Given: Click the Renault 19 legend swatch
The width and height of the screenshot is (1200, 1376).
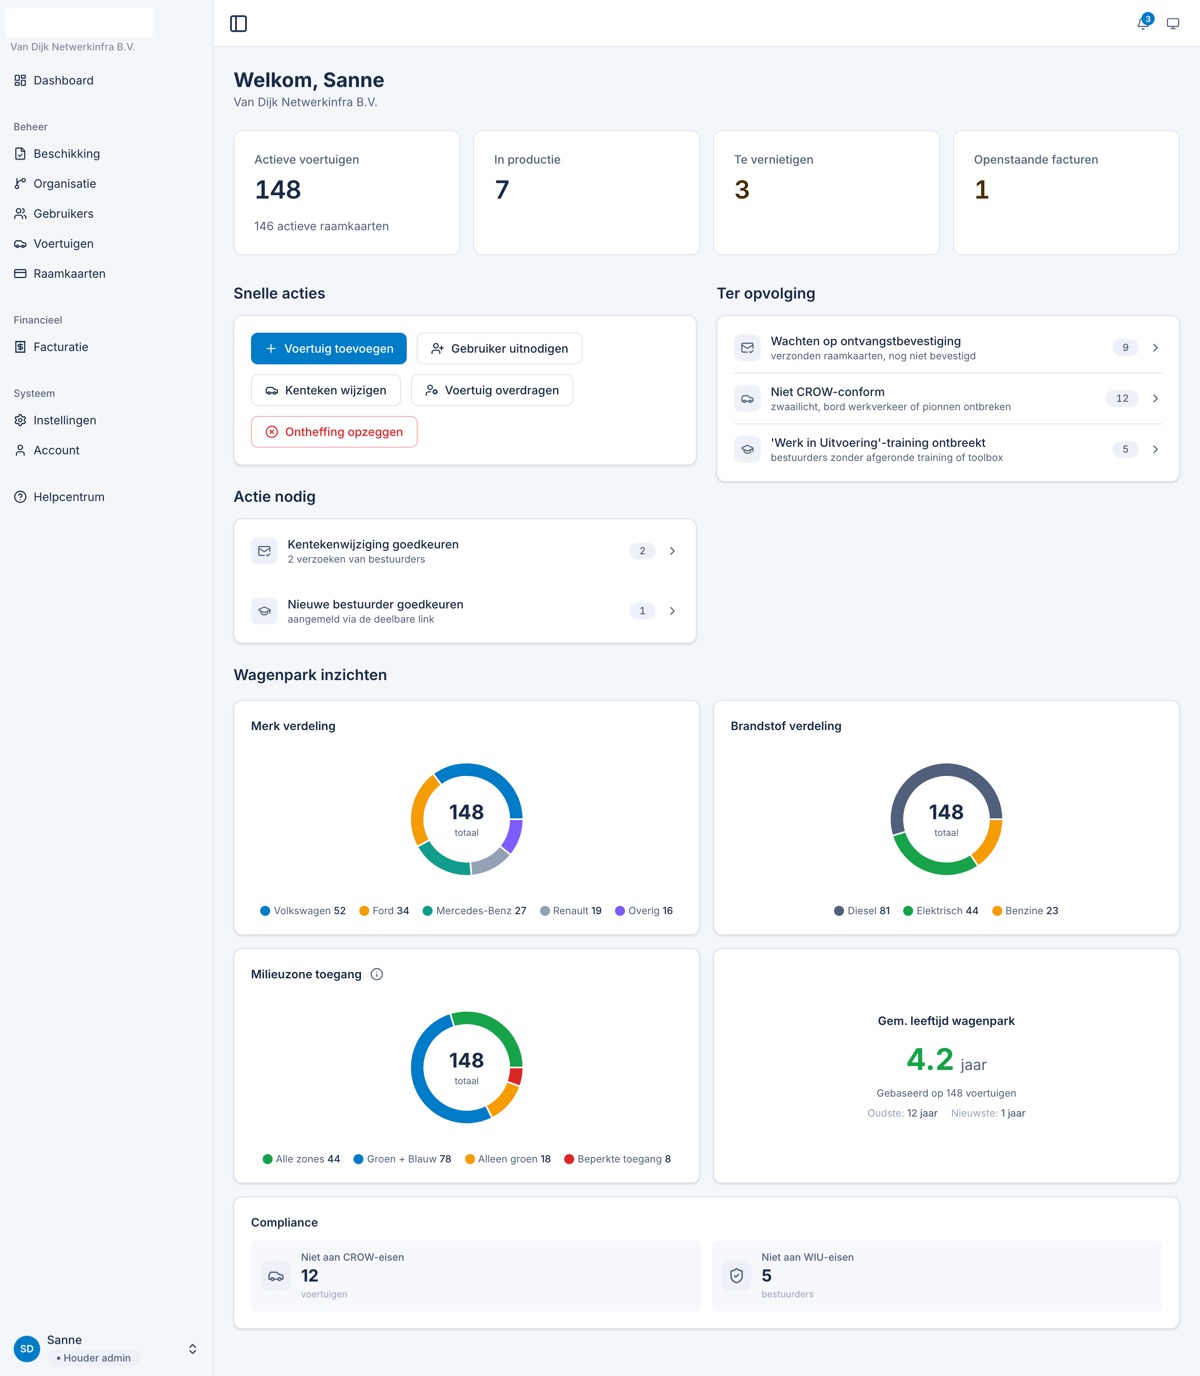Looking at the screenshot, I should coord(545,911).
